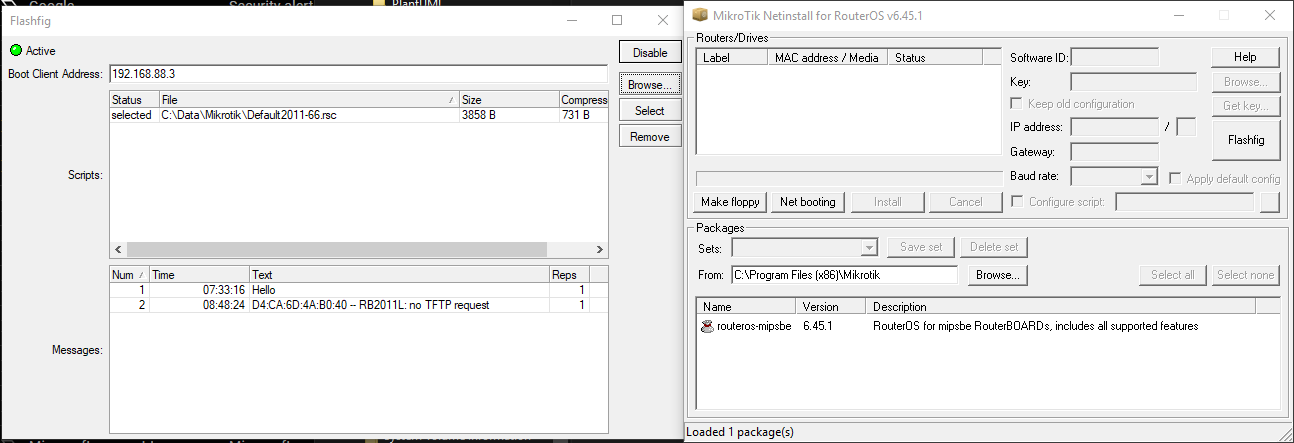Browse for a script file in Flashfig
Viewport: 1294px width, 443px height.
pos(650,85)
